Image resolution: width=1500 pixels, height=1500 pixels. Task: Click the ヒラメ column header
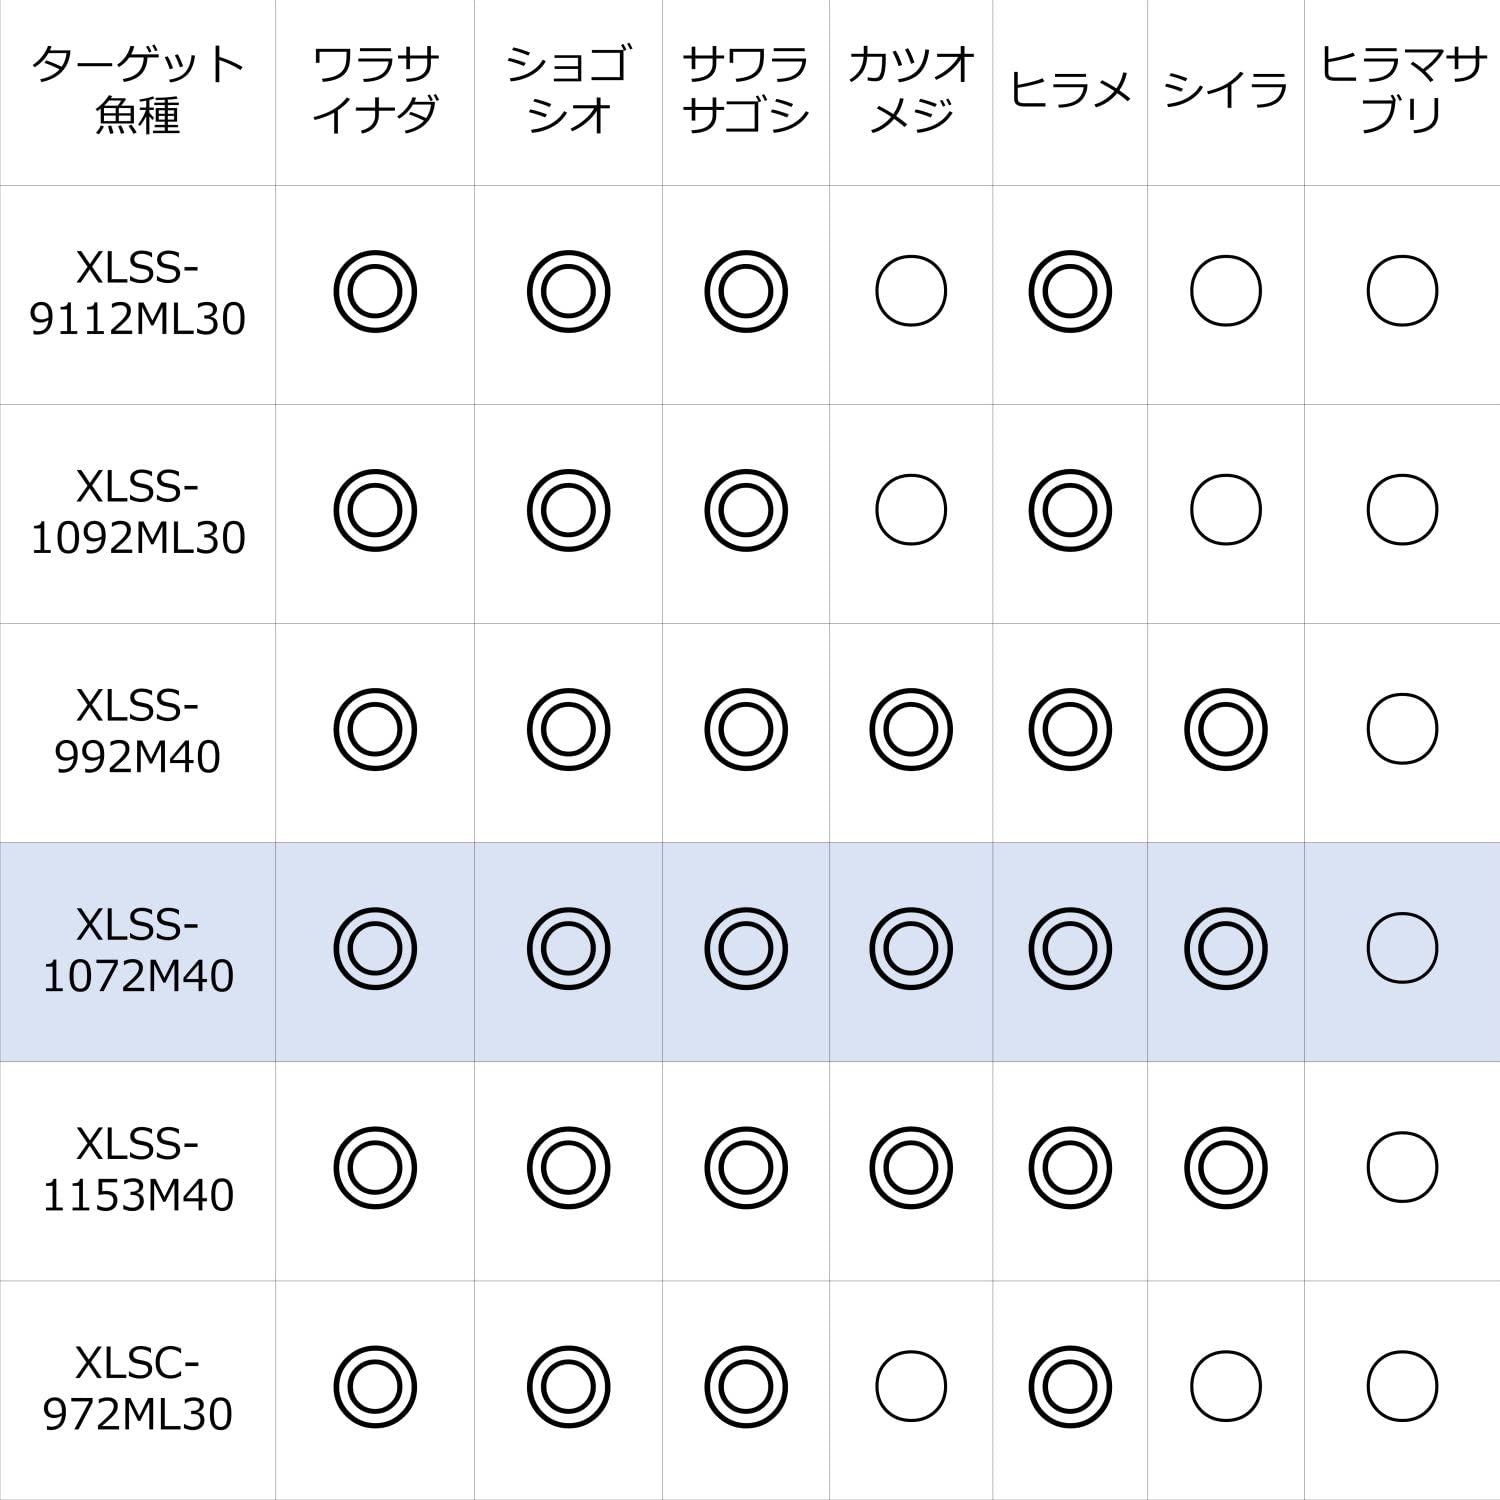pyautogui.click(x=1069, y=90)
